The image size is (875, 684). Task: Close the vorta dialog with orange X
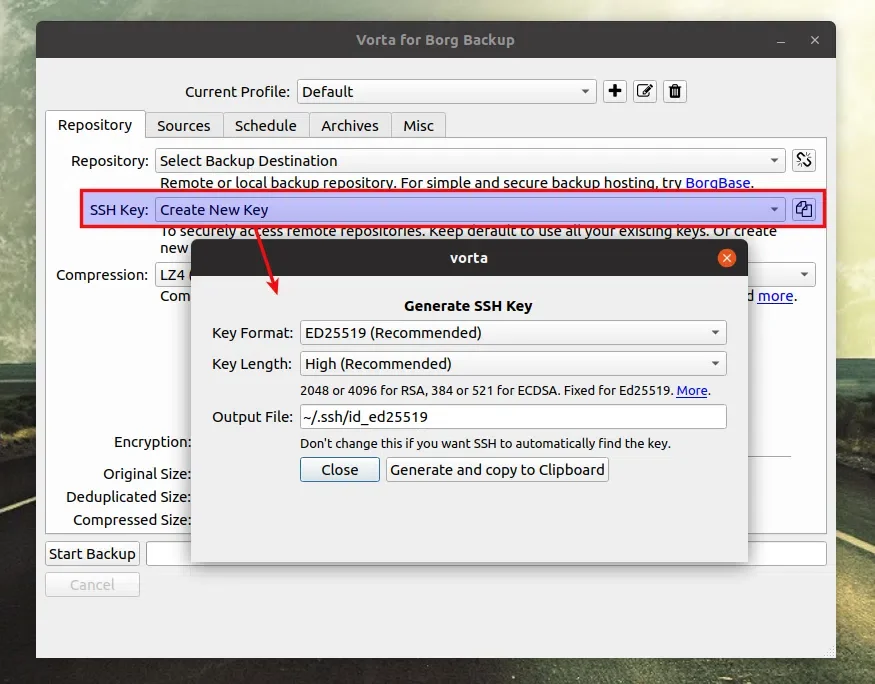click(727, 258)
